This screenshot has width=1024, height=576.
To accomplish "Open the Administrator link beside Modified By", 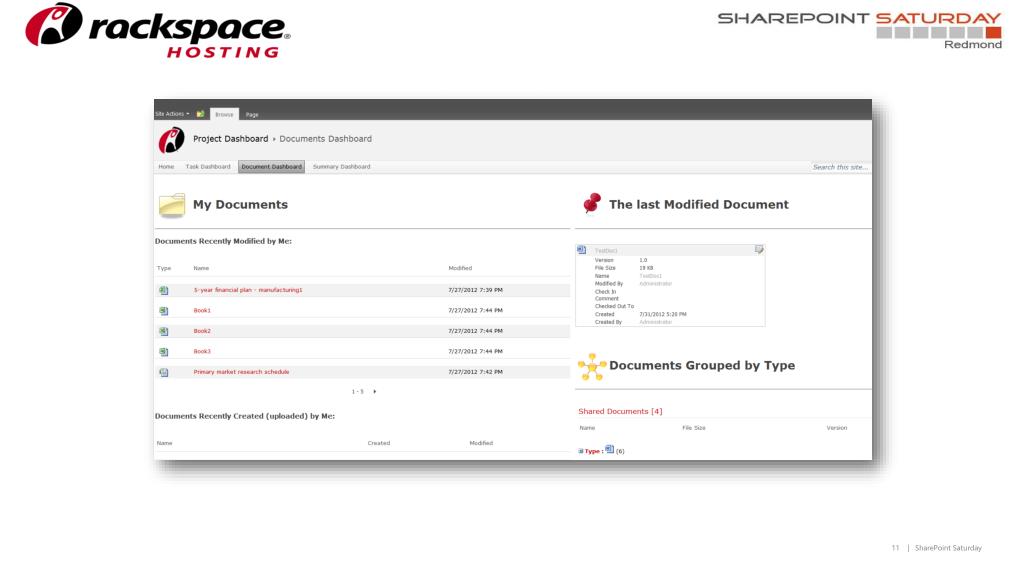I will (655, 284).
